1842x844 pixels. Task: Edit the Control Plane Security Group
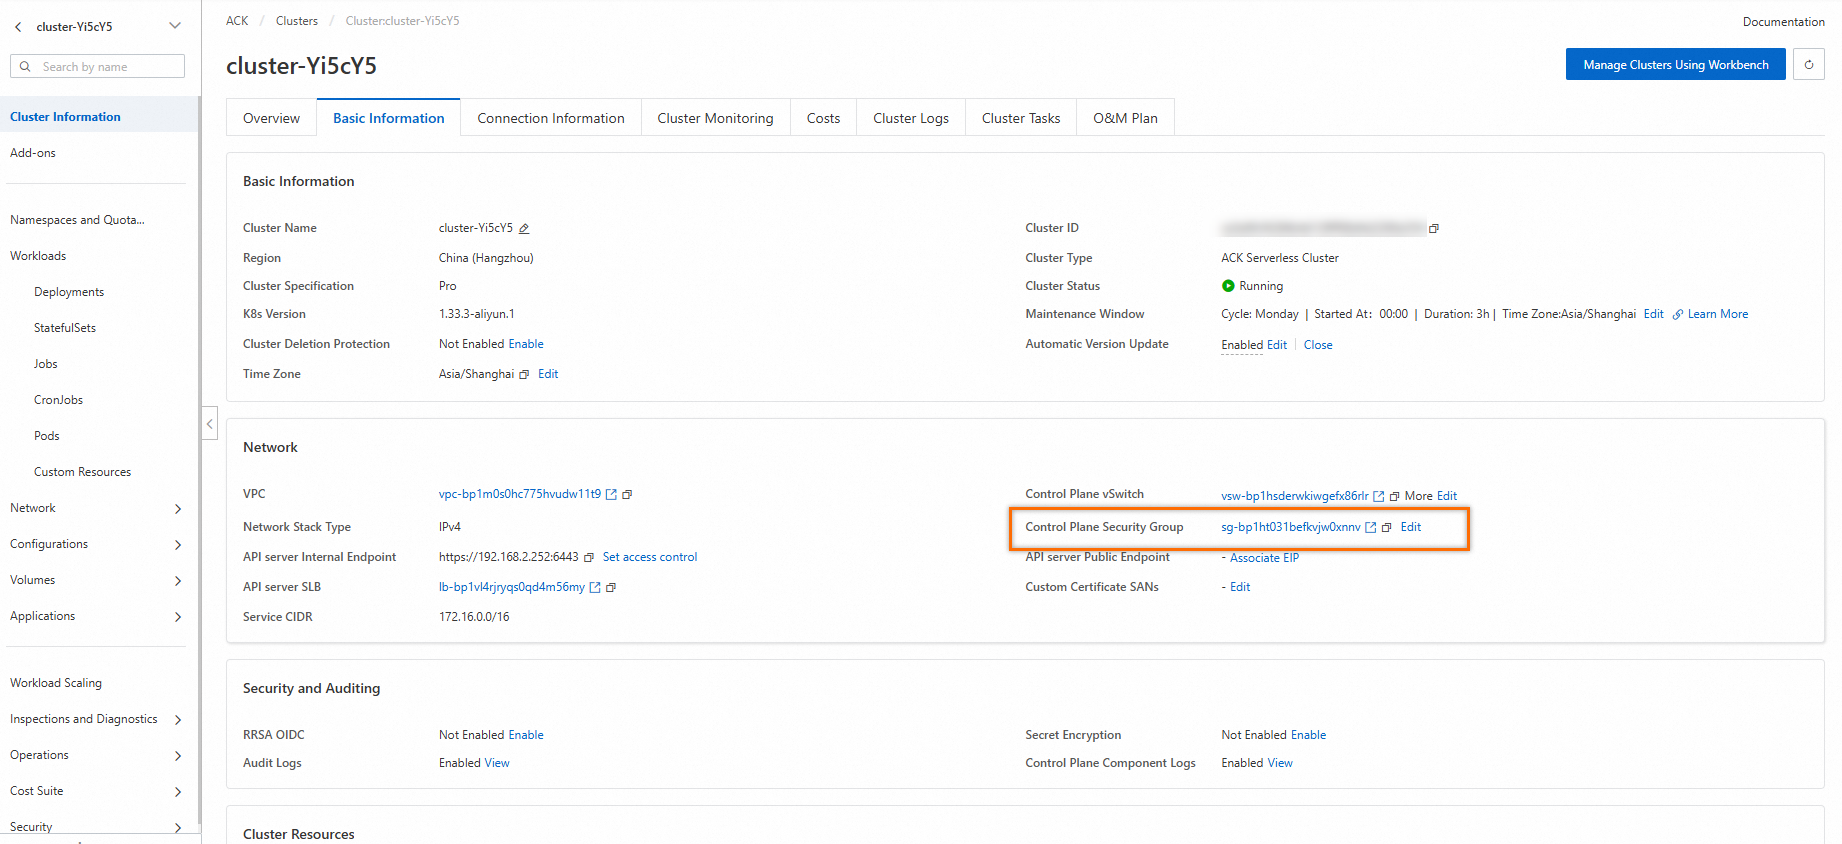1410,527
